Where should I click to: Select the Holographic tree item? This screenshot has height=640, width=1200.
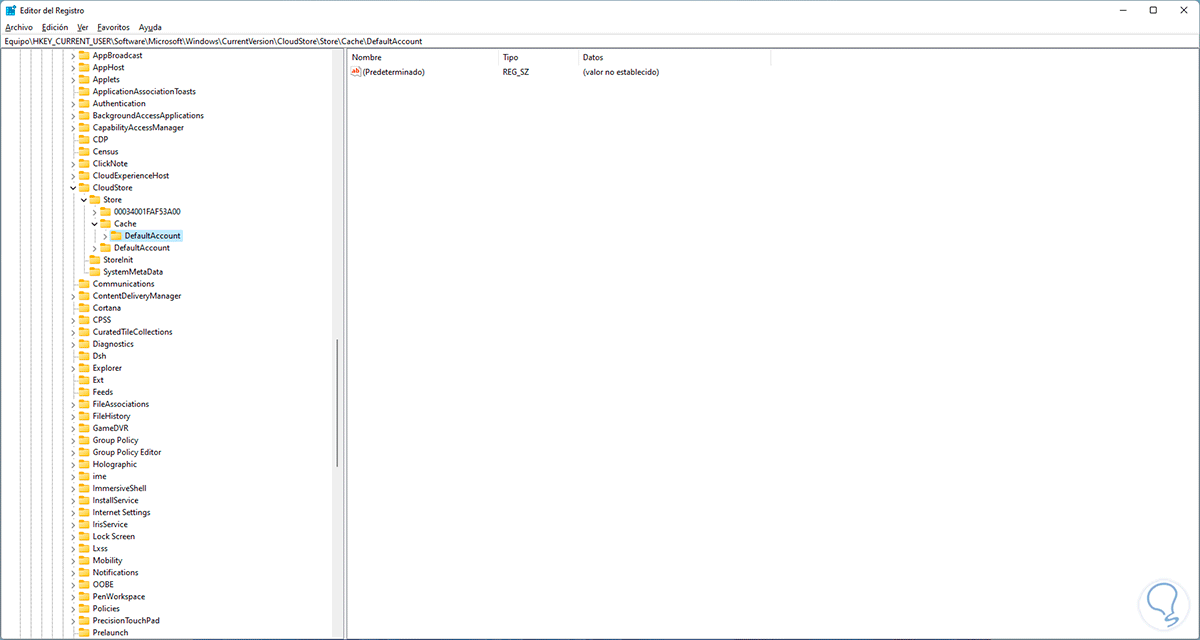pos(114,463)
